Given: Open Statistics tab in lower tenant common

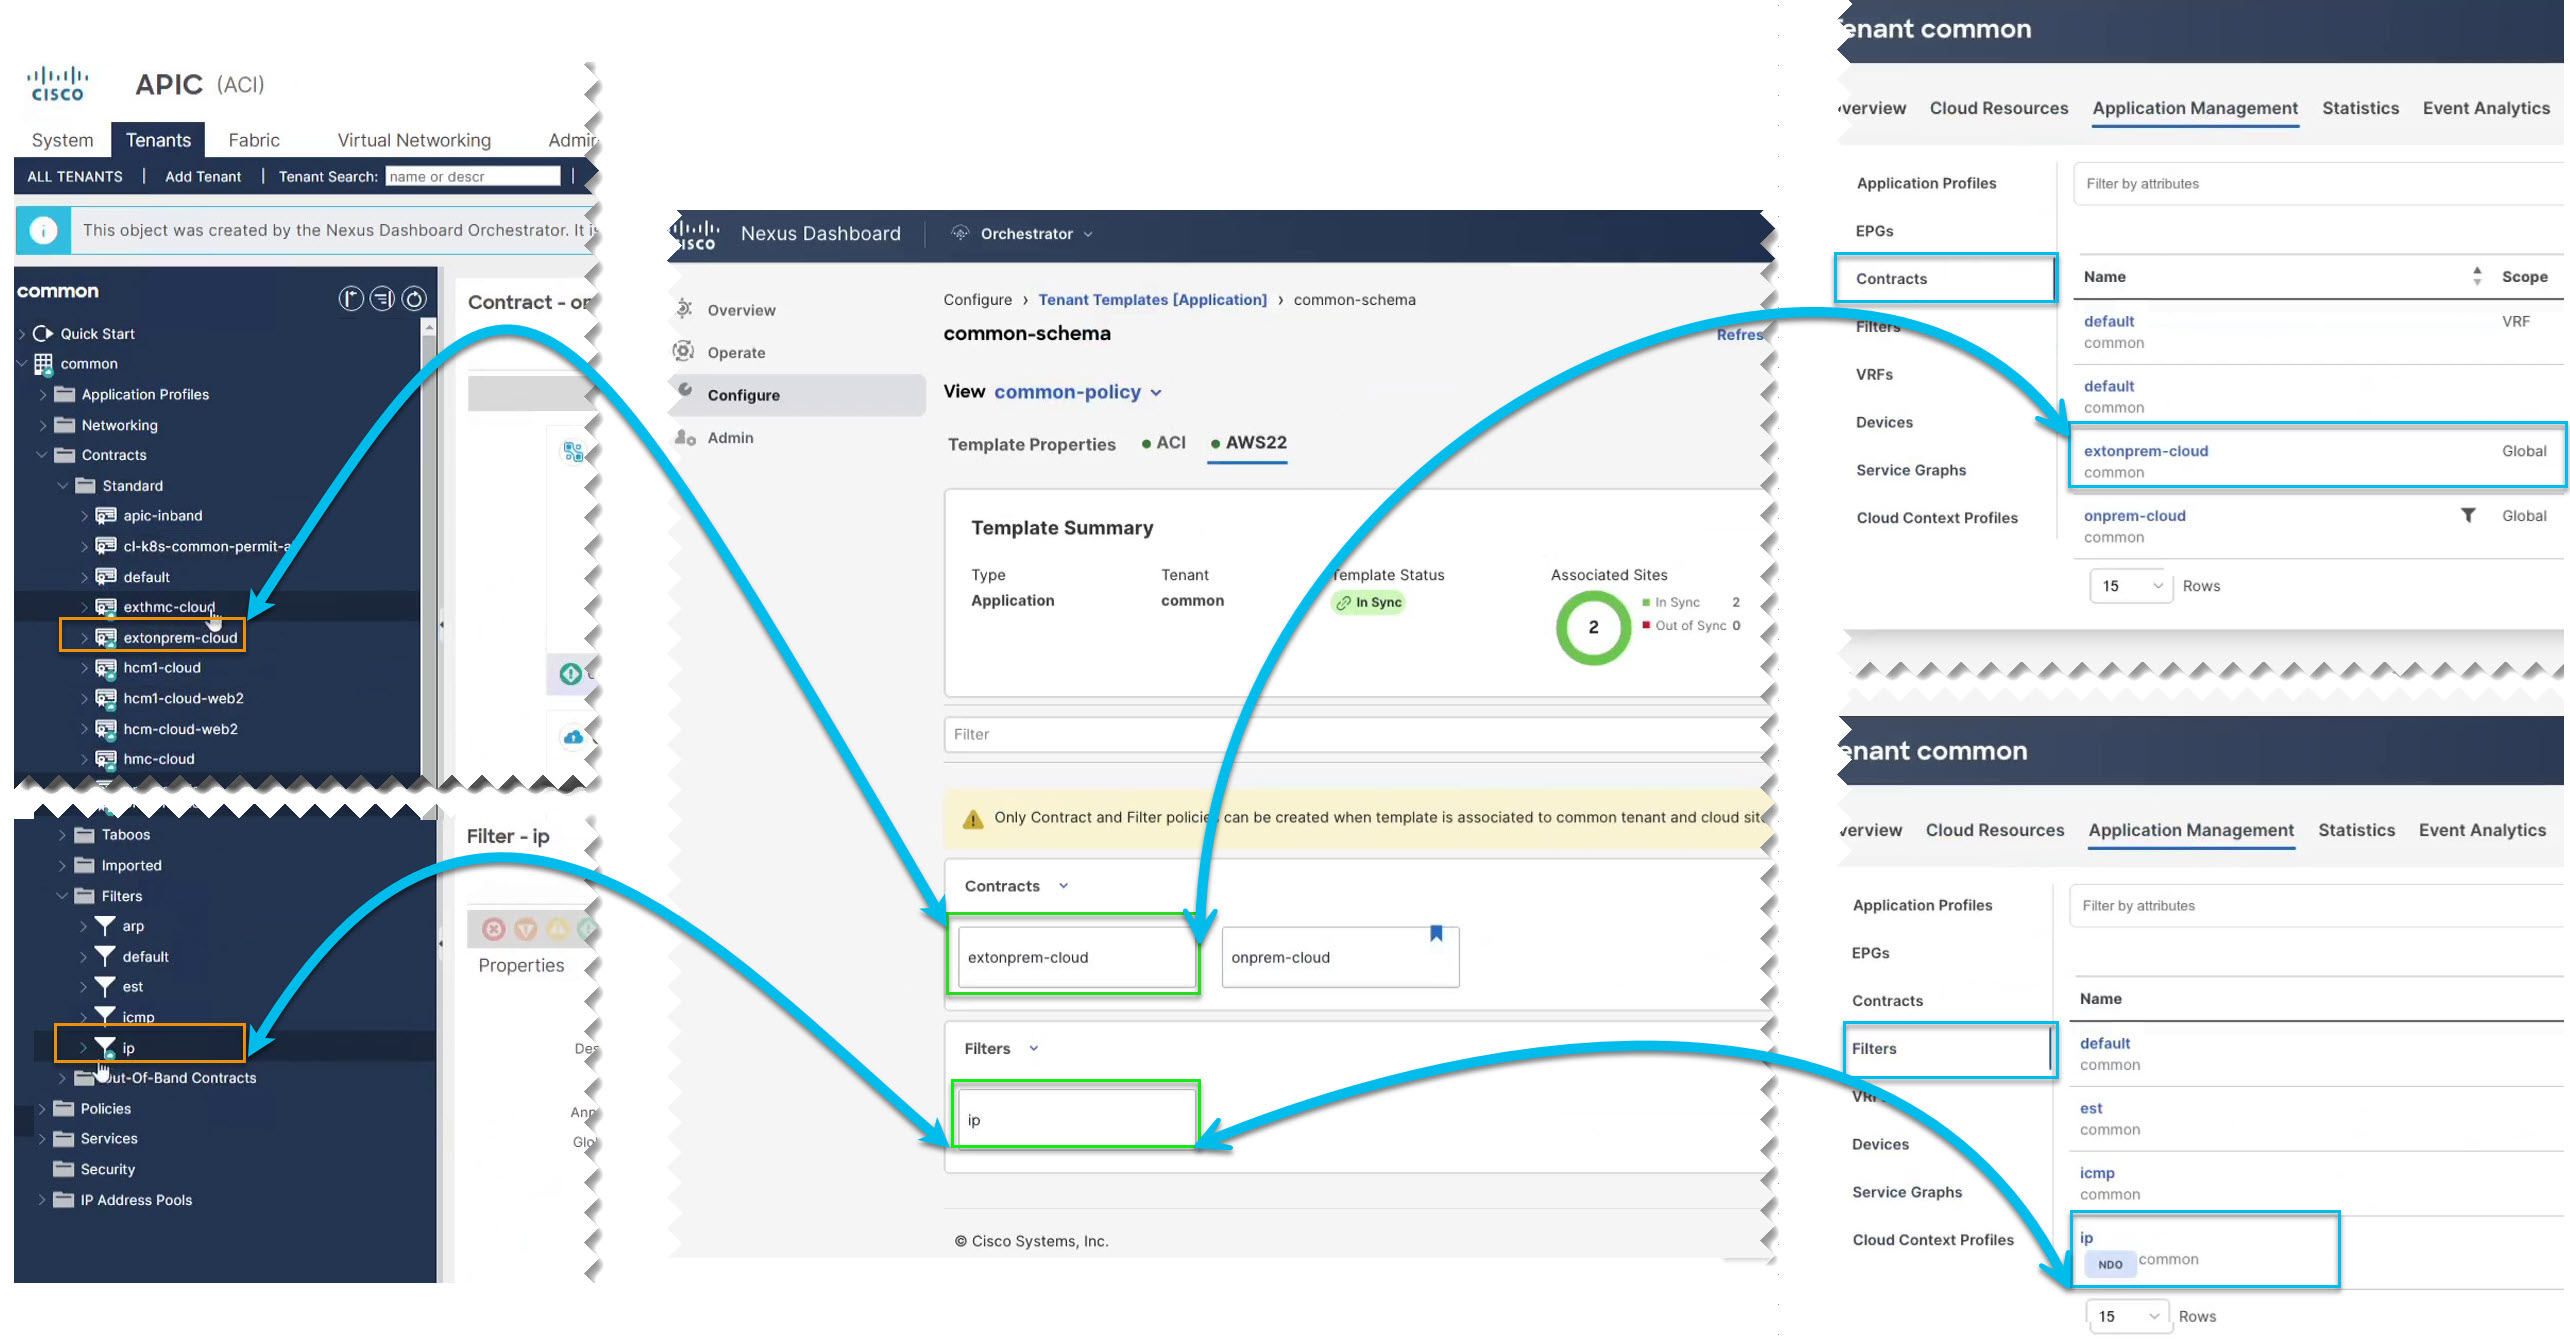Looking at the screenshot, I should [2355, 830].
